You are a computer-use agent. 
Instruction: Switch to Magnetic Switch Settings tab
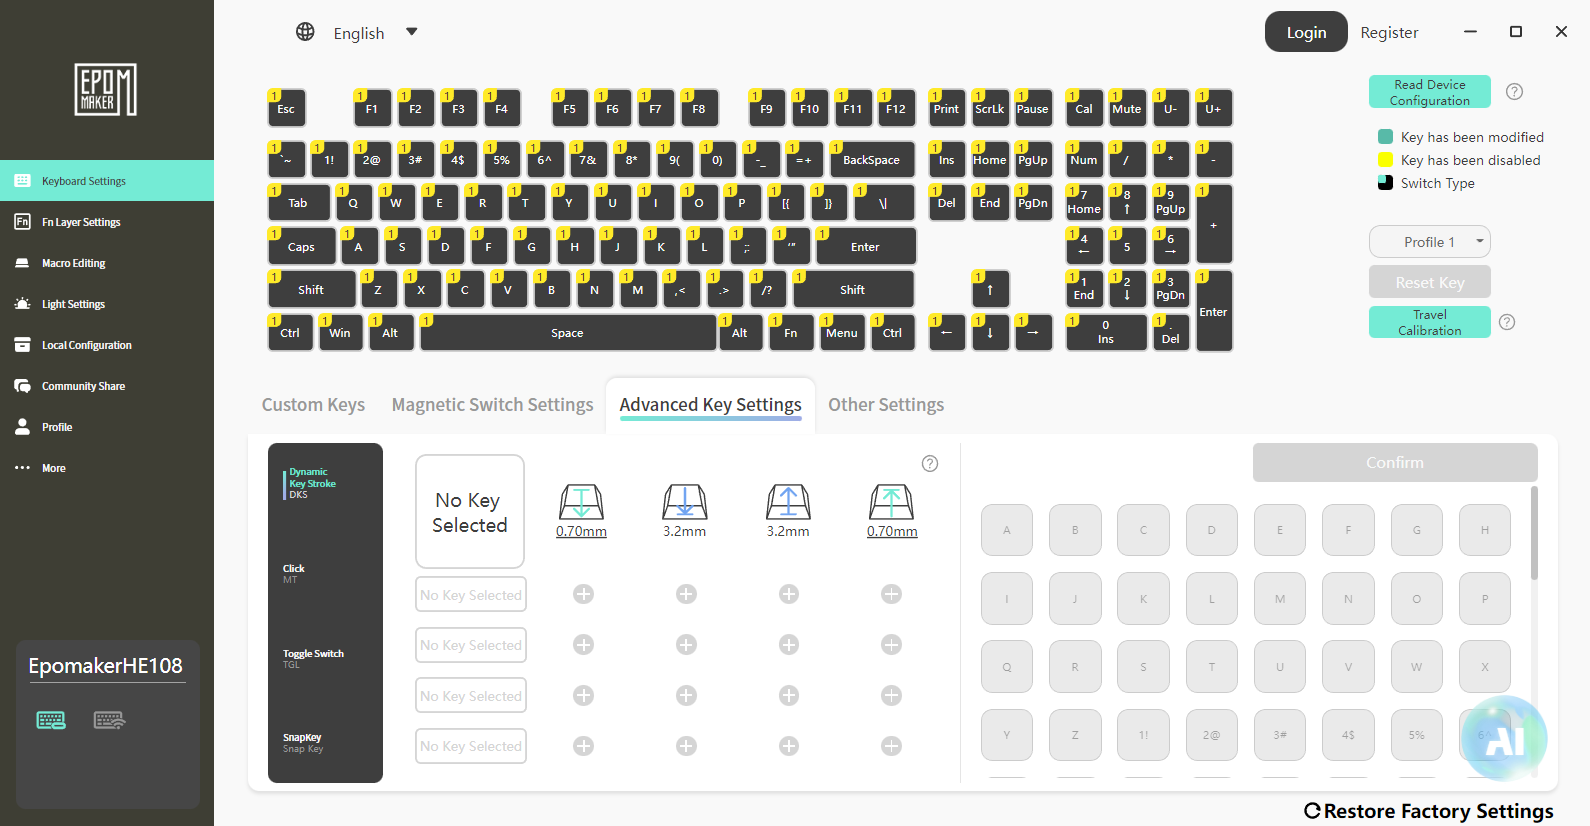pos(492,405)
